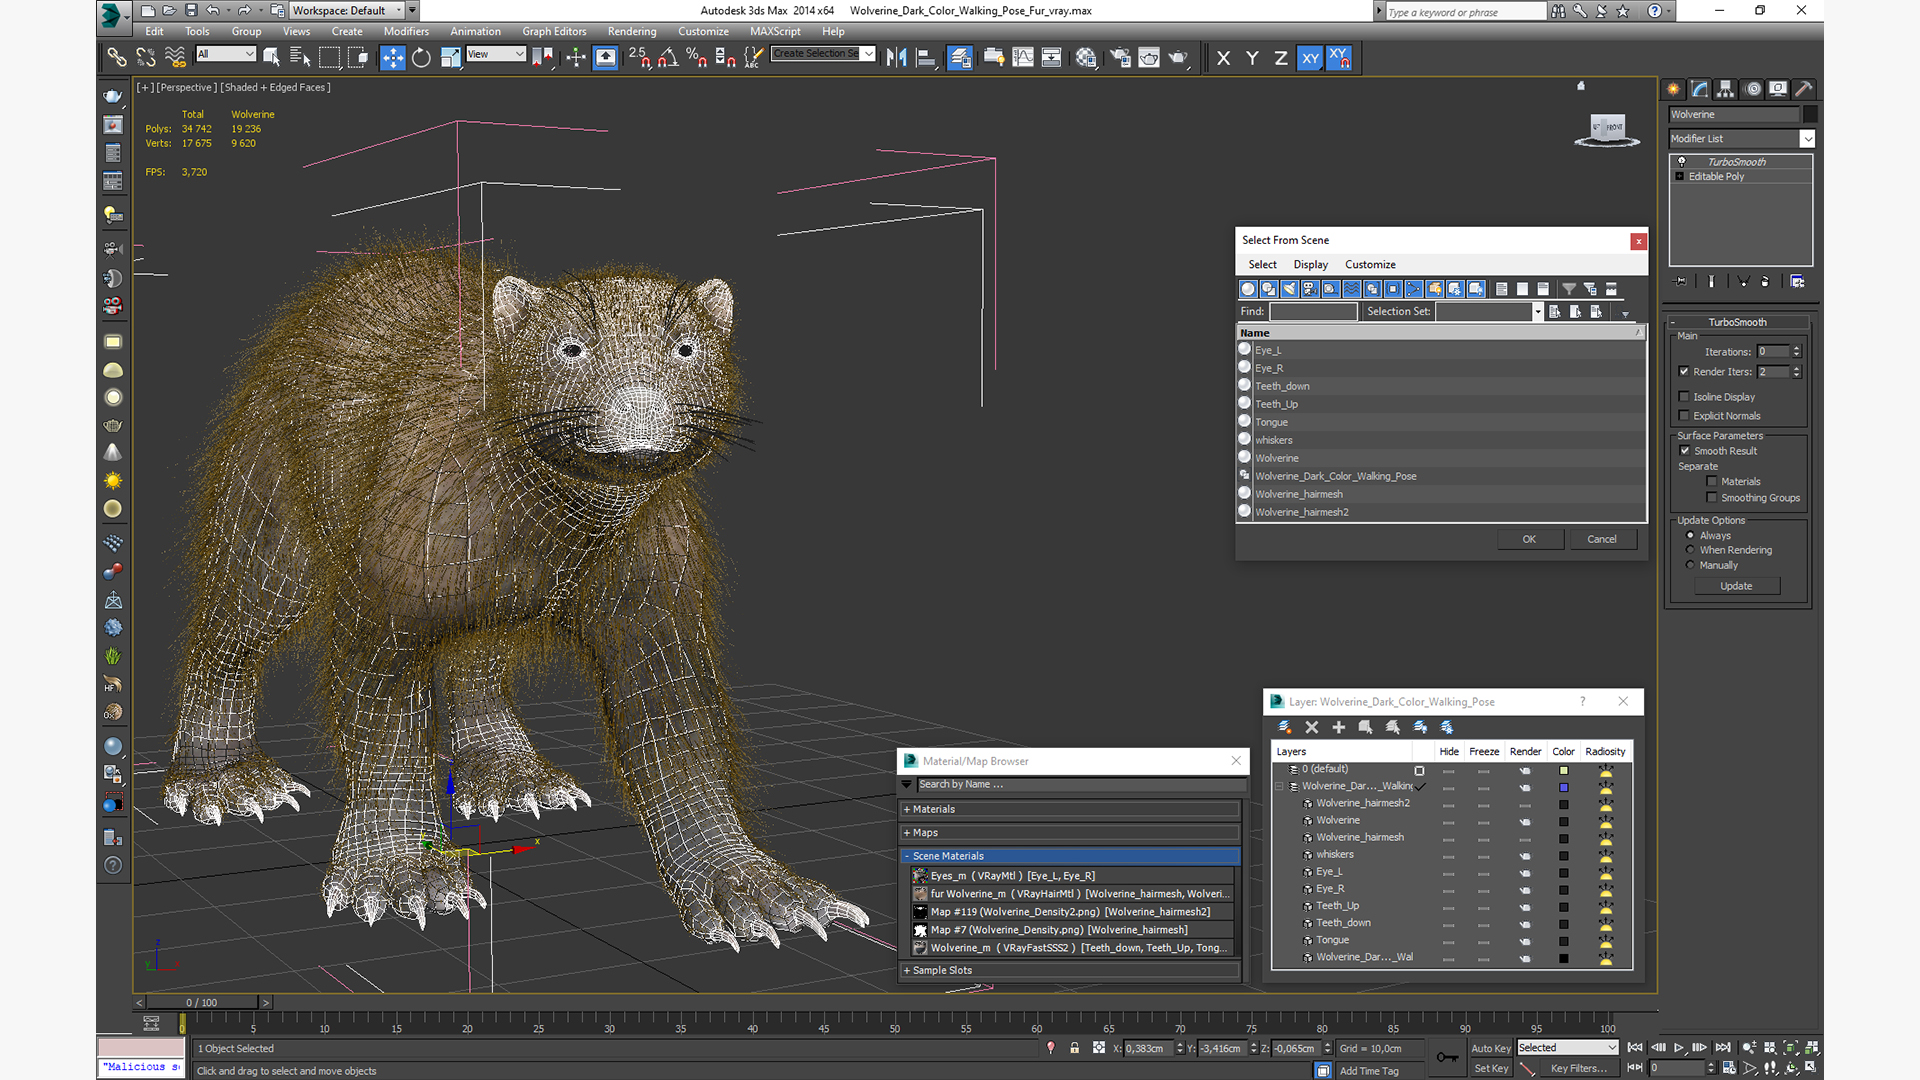The image size is (1920, 1080).
Task: Open the Create Selection Set dropdown
Action: tap(823, 54)
